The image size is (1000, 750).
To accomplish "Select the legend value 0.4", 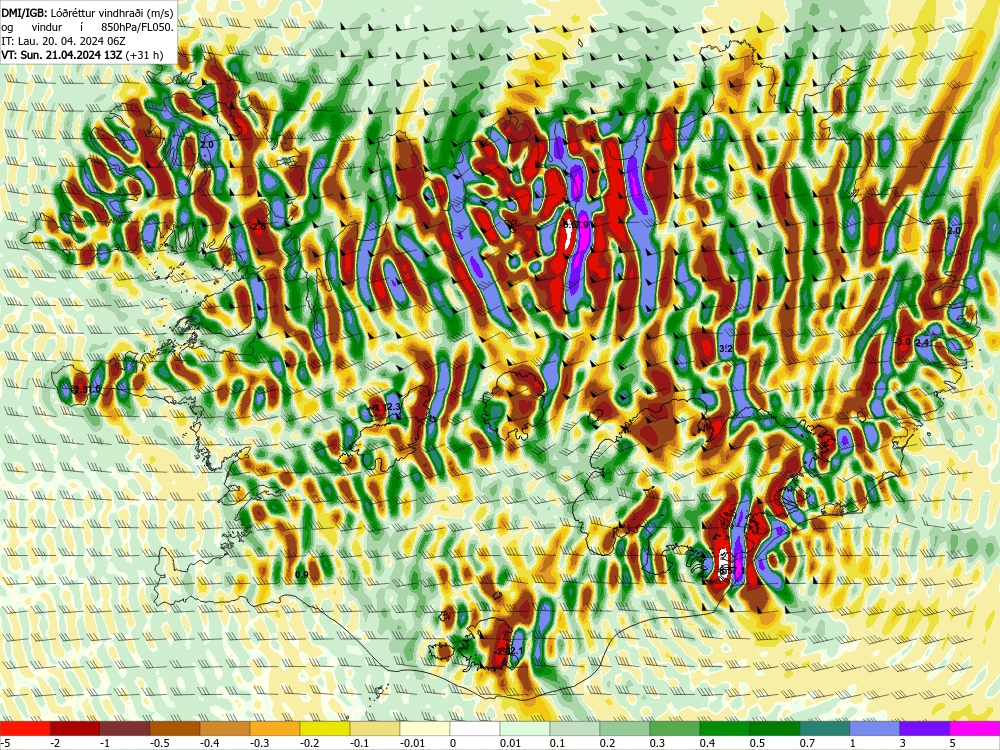I will pos(708,743).
